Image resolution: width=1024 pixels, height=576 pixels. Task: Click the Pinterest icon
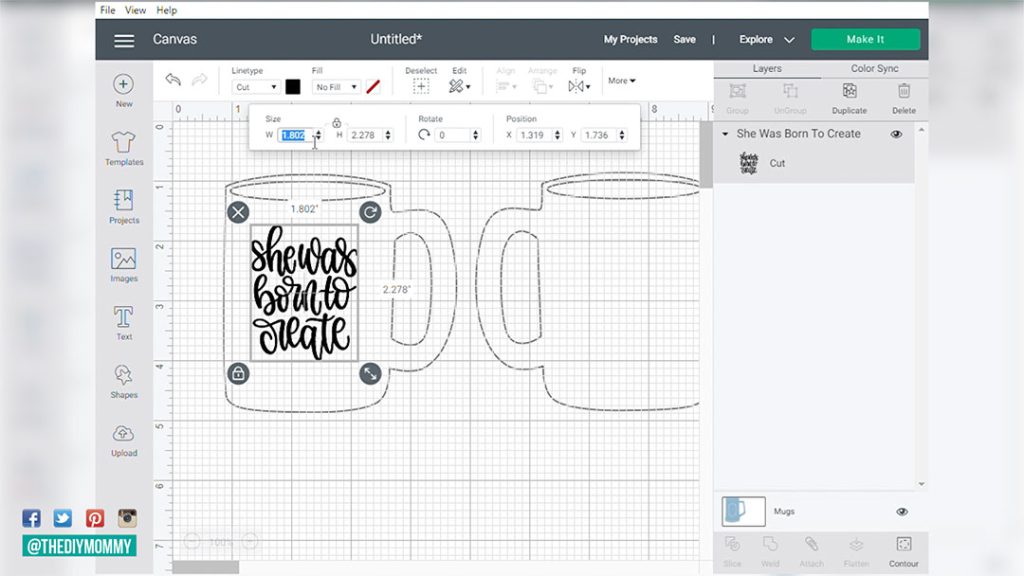coord(95,519)
